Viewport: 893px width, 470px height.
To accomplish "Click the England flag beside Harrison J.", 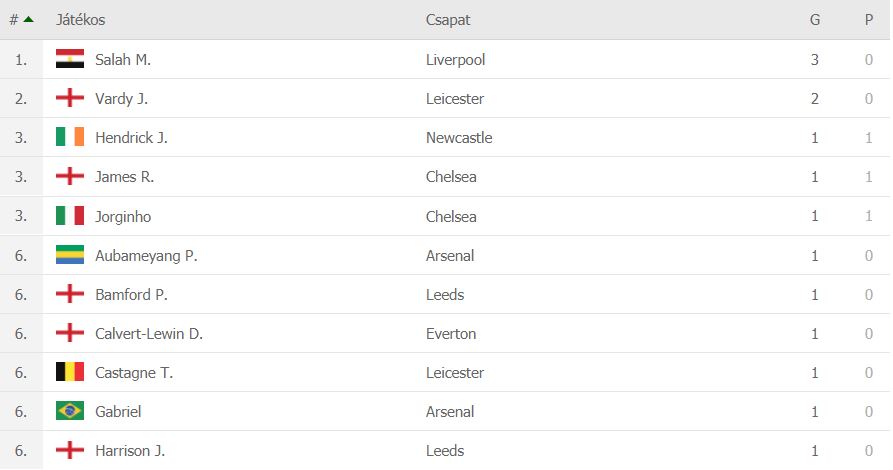I will pyautogui.click(x=70, y=450).
